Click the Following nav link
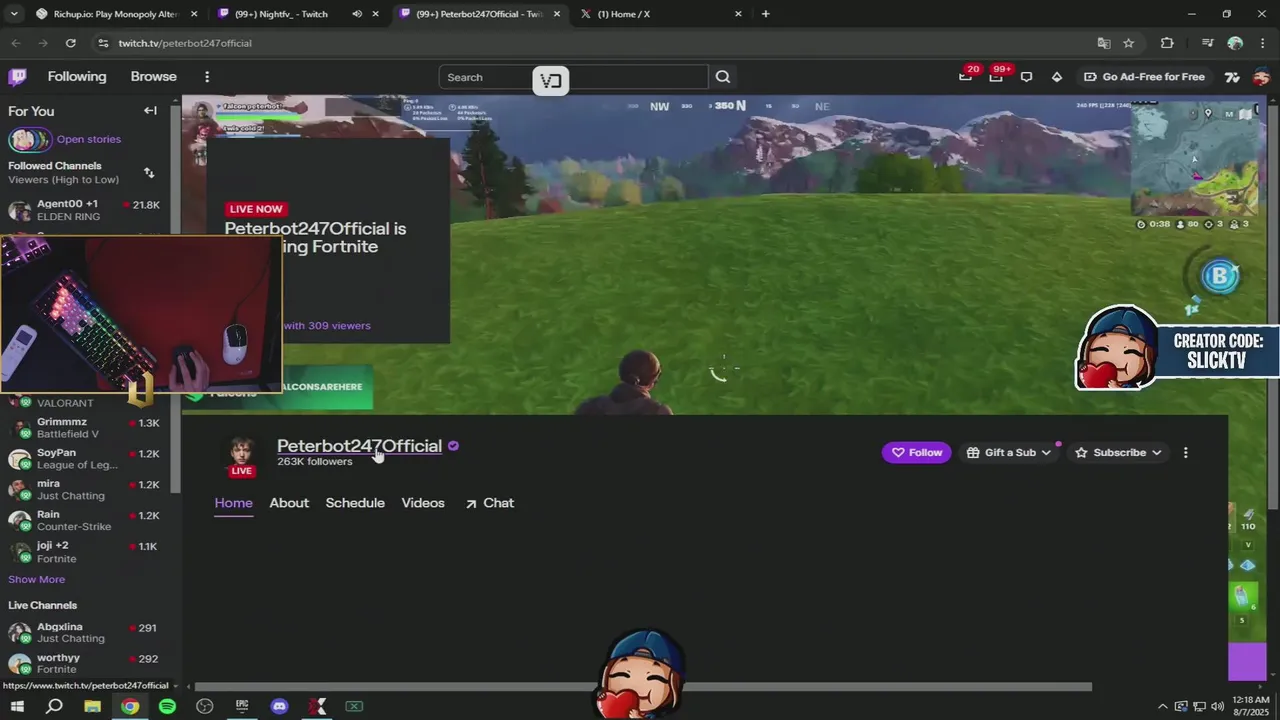 point(77,77)
